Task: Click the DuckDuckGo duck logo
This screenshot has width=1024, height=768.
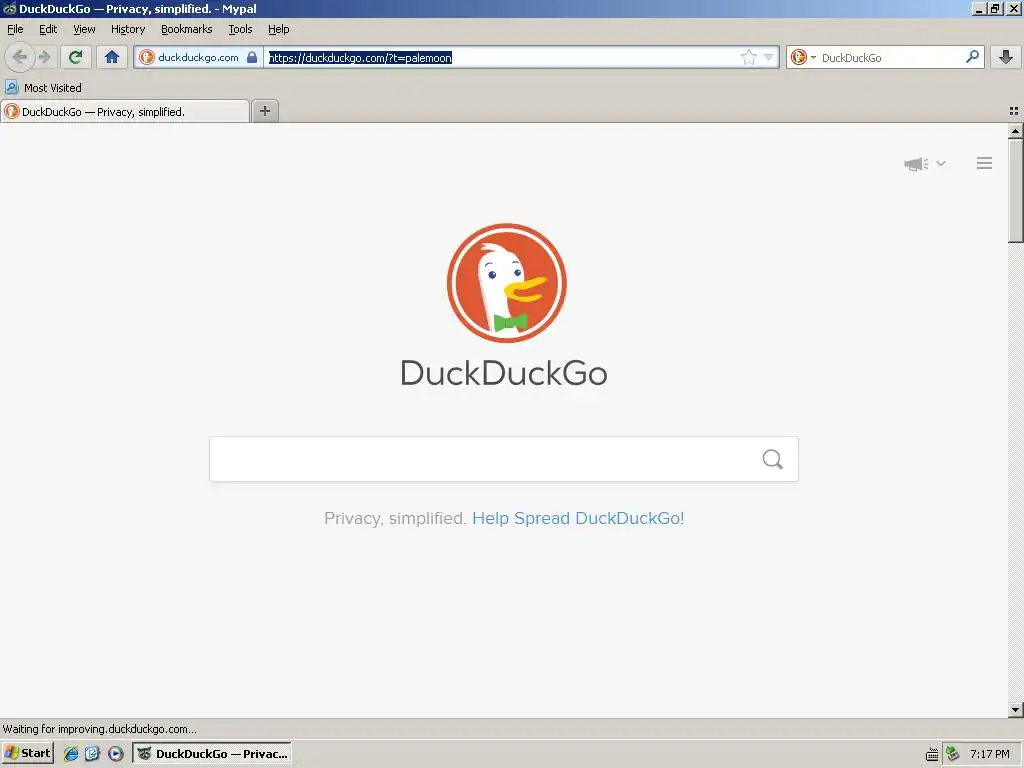Action: pyautogui.click(x=506, y=283)
